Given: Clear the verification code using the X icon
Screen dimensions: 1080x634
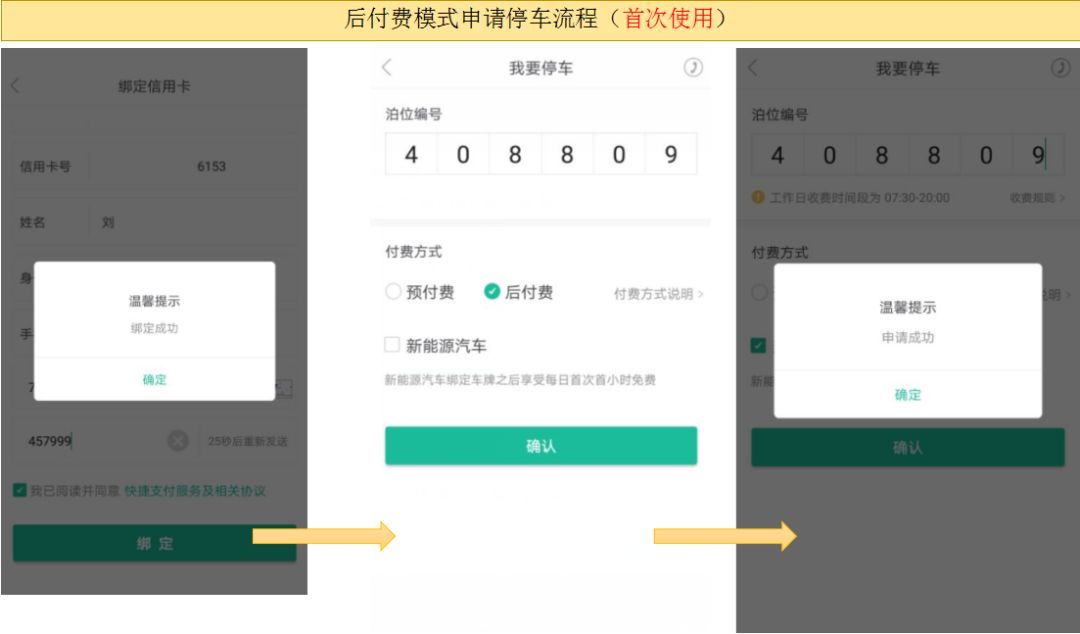Looking at the screenshot, I should 179,438.
